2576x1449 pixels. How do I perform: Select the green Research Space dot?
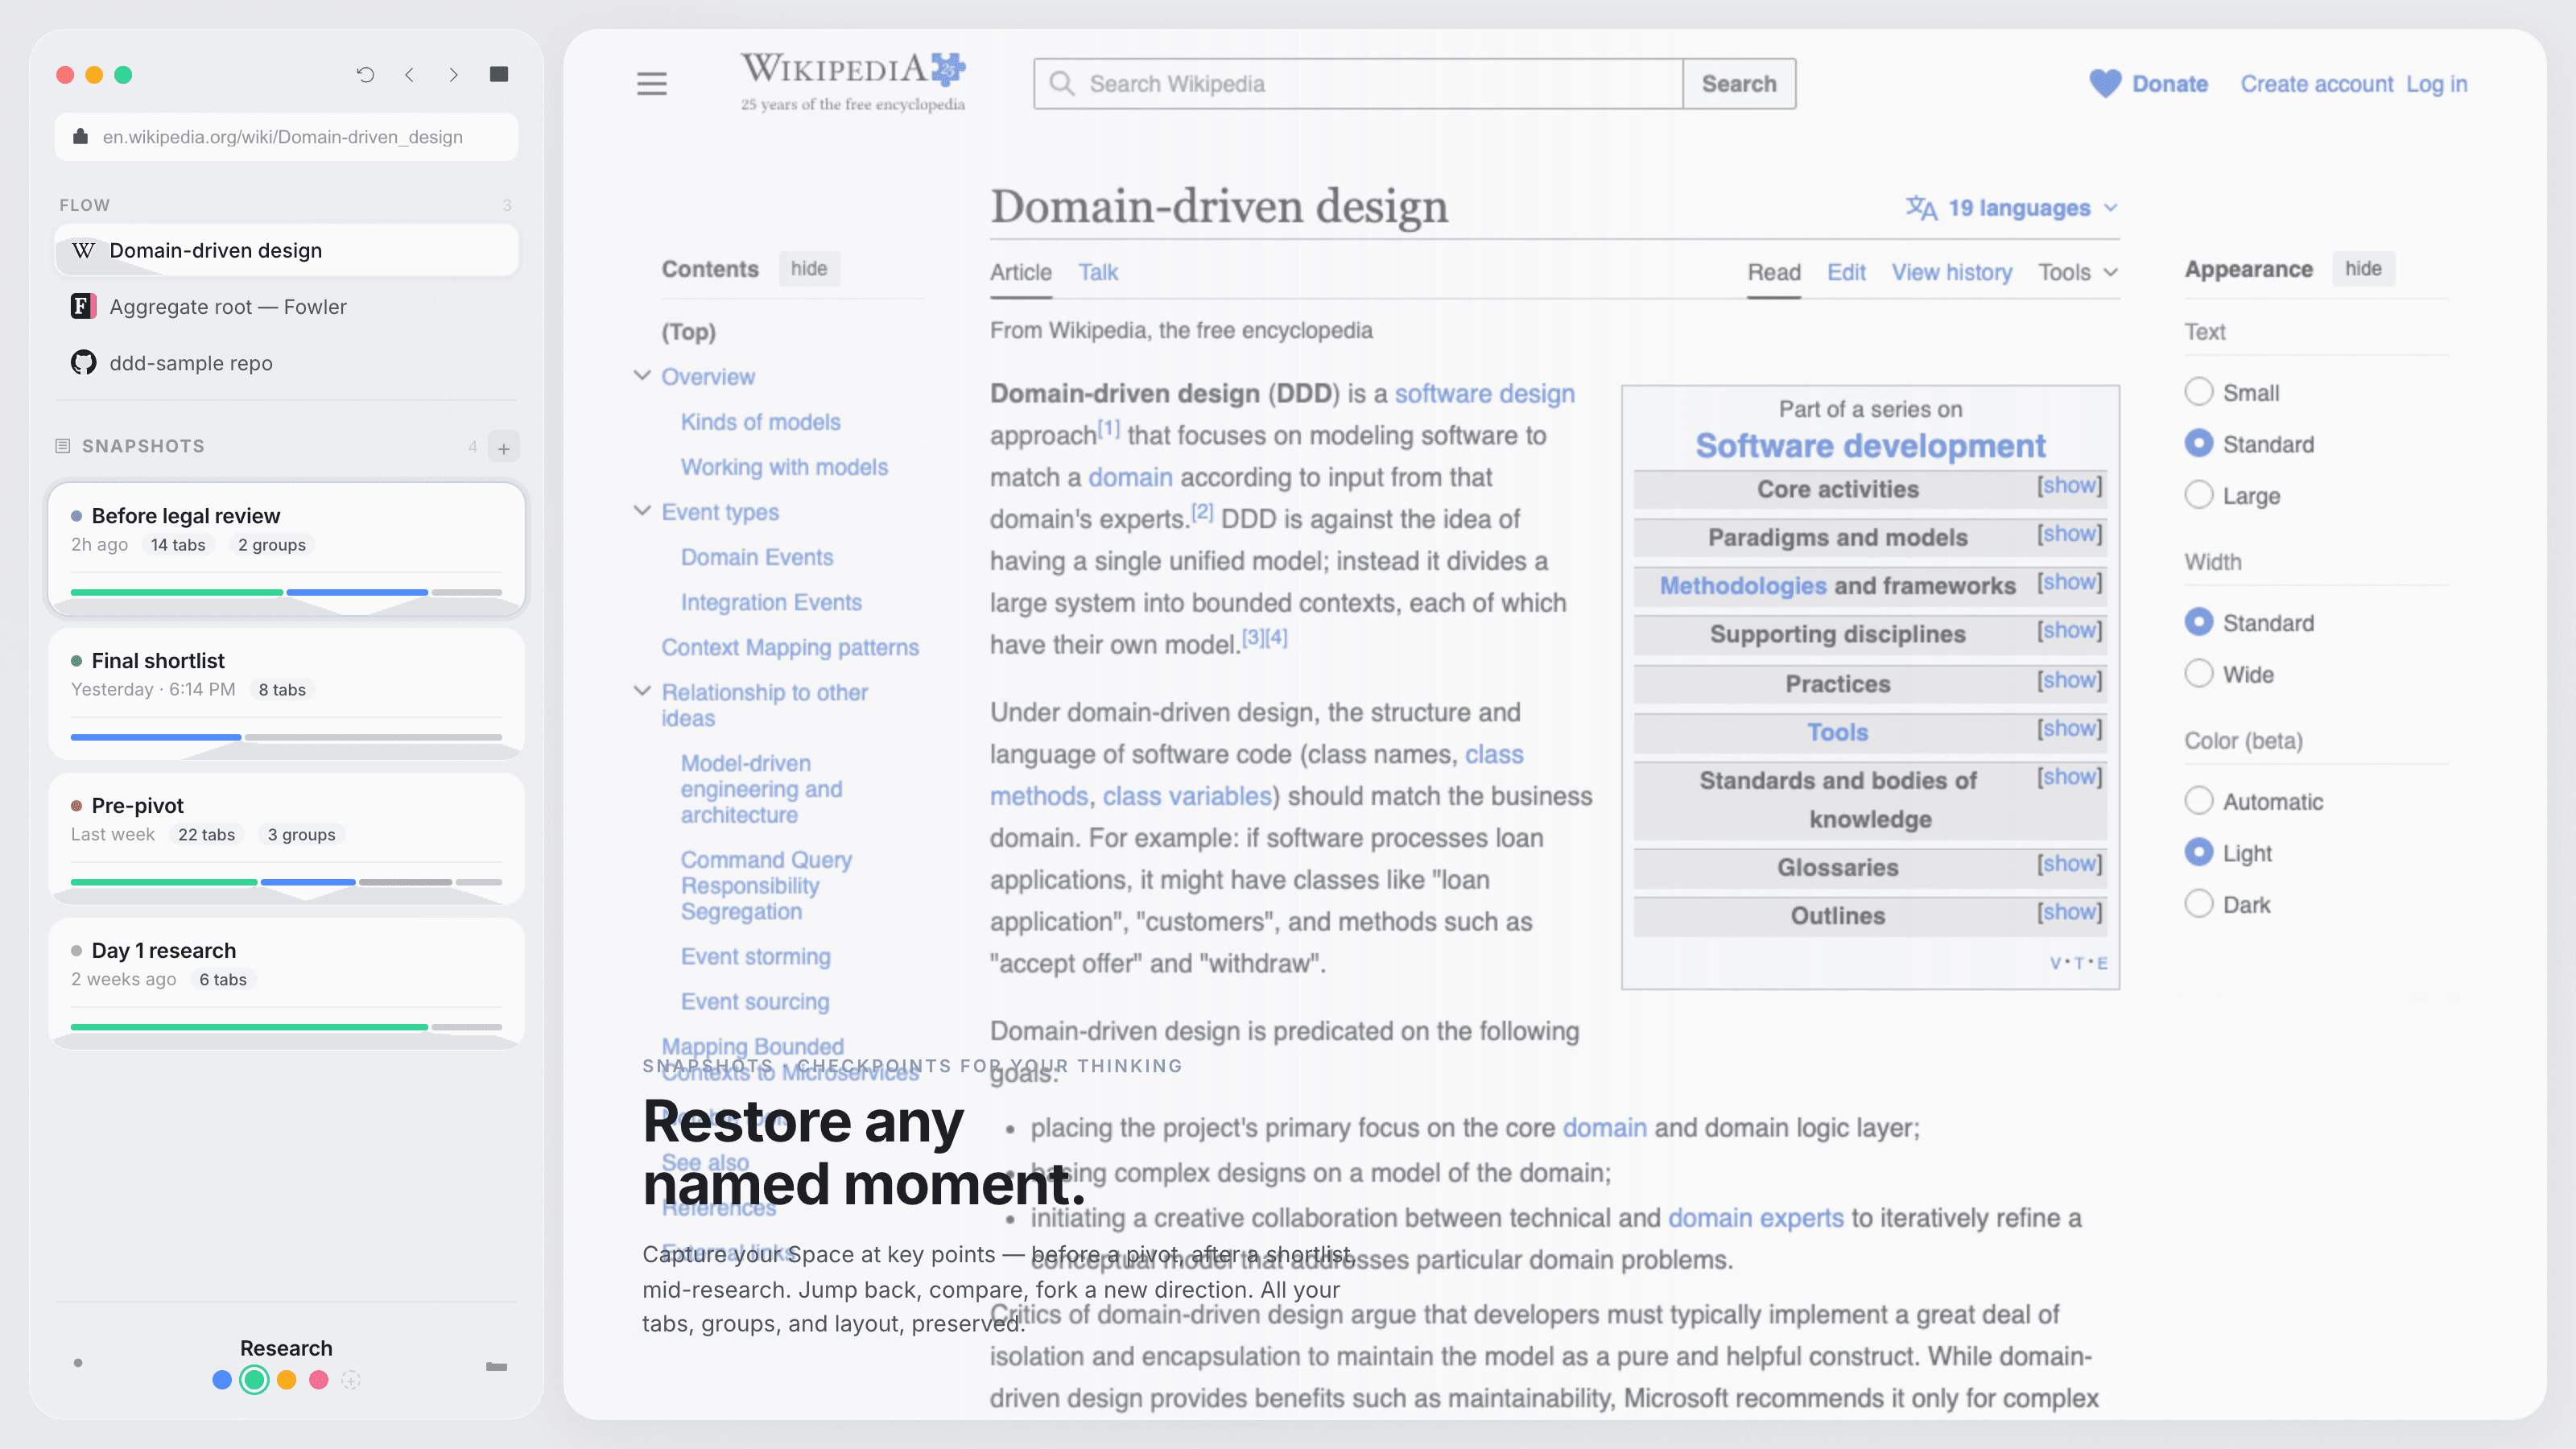click(254, 1380)
